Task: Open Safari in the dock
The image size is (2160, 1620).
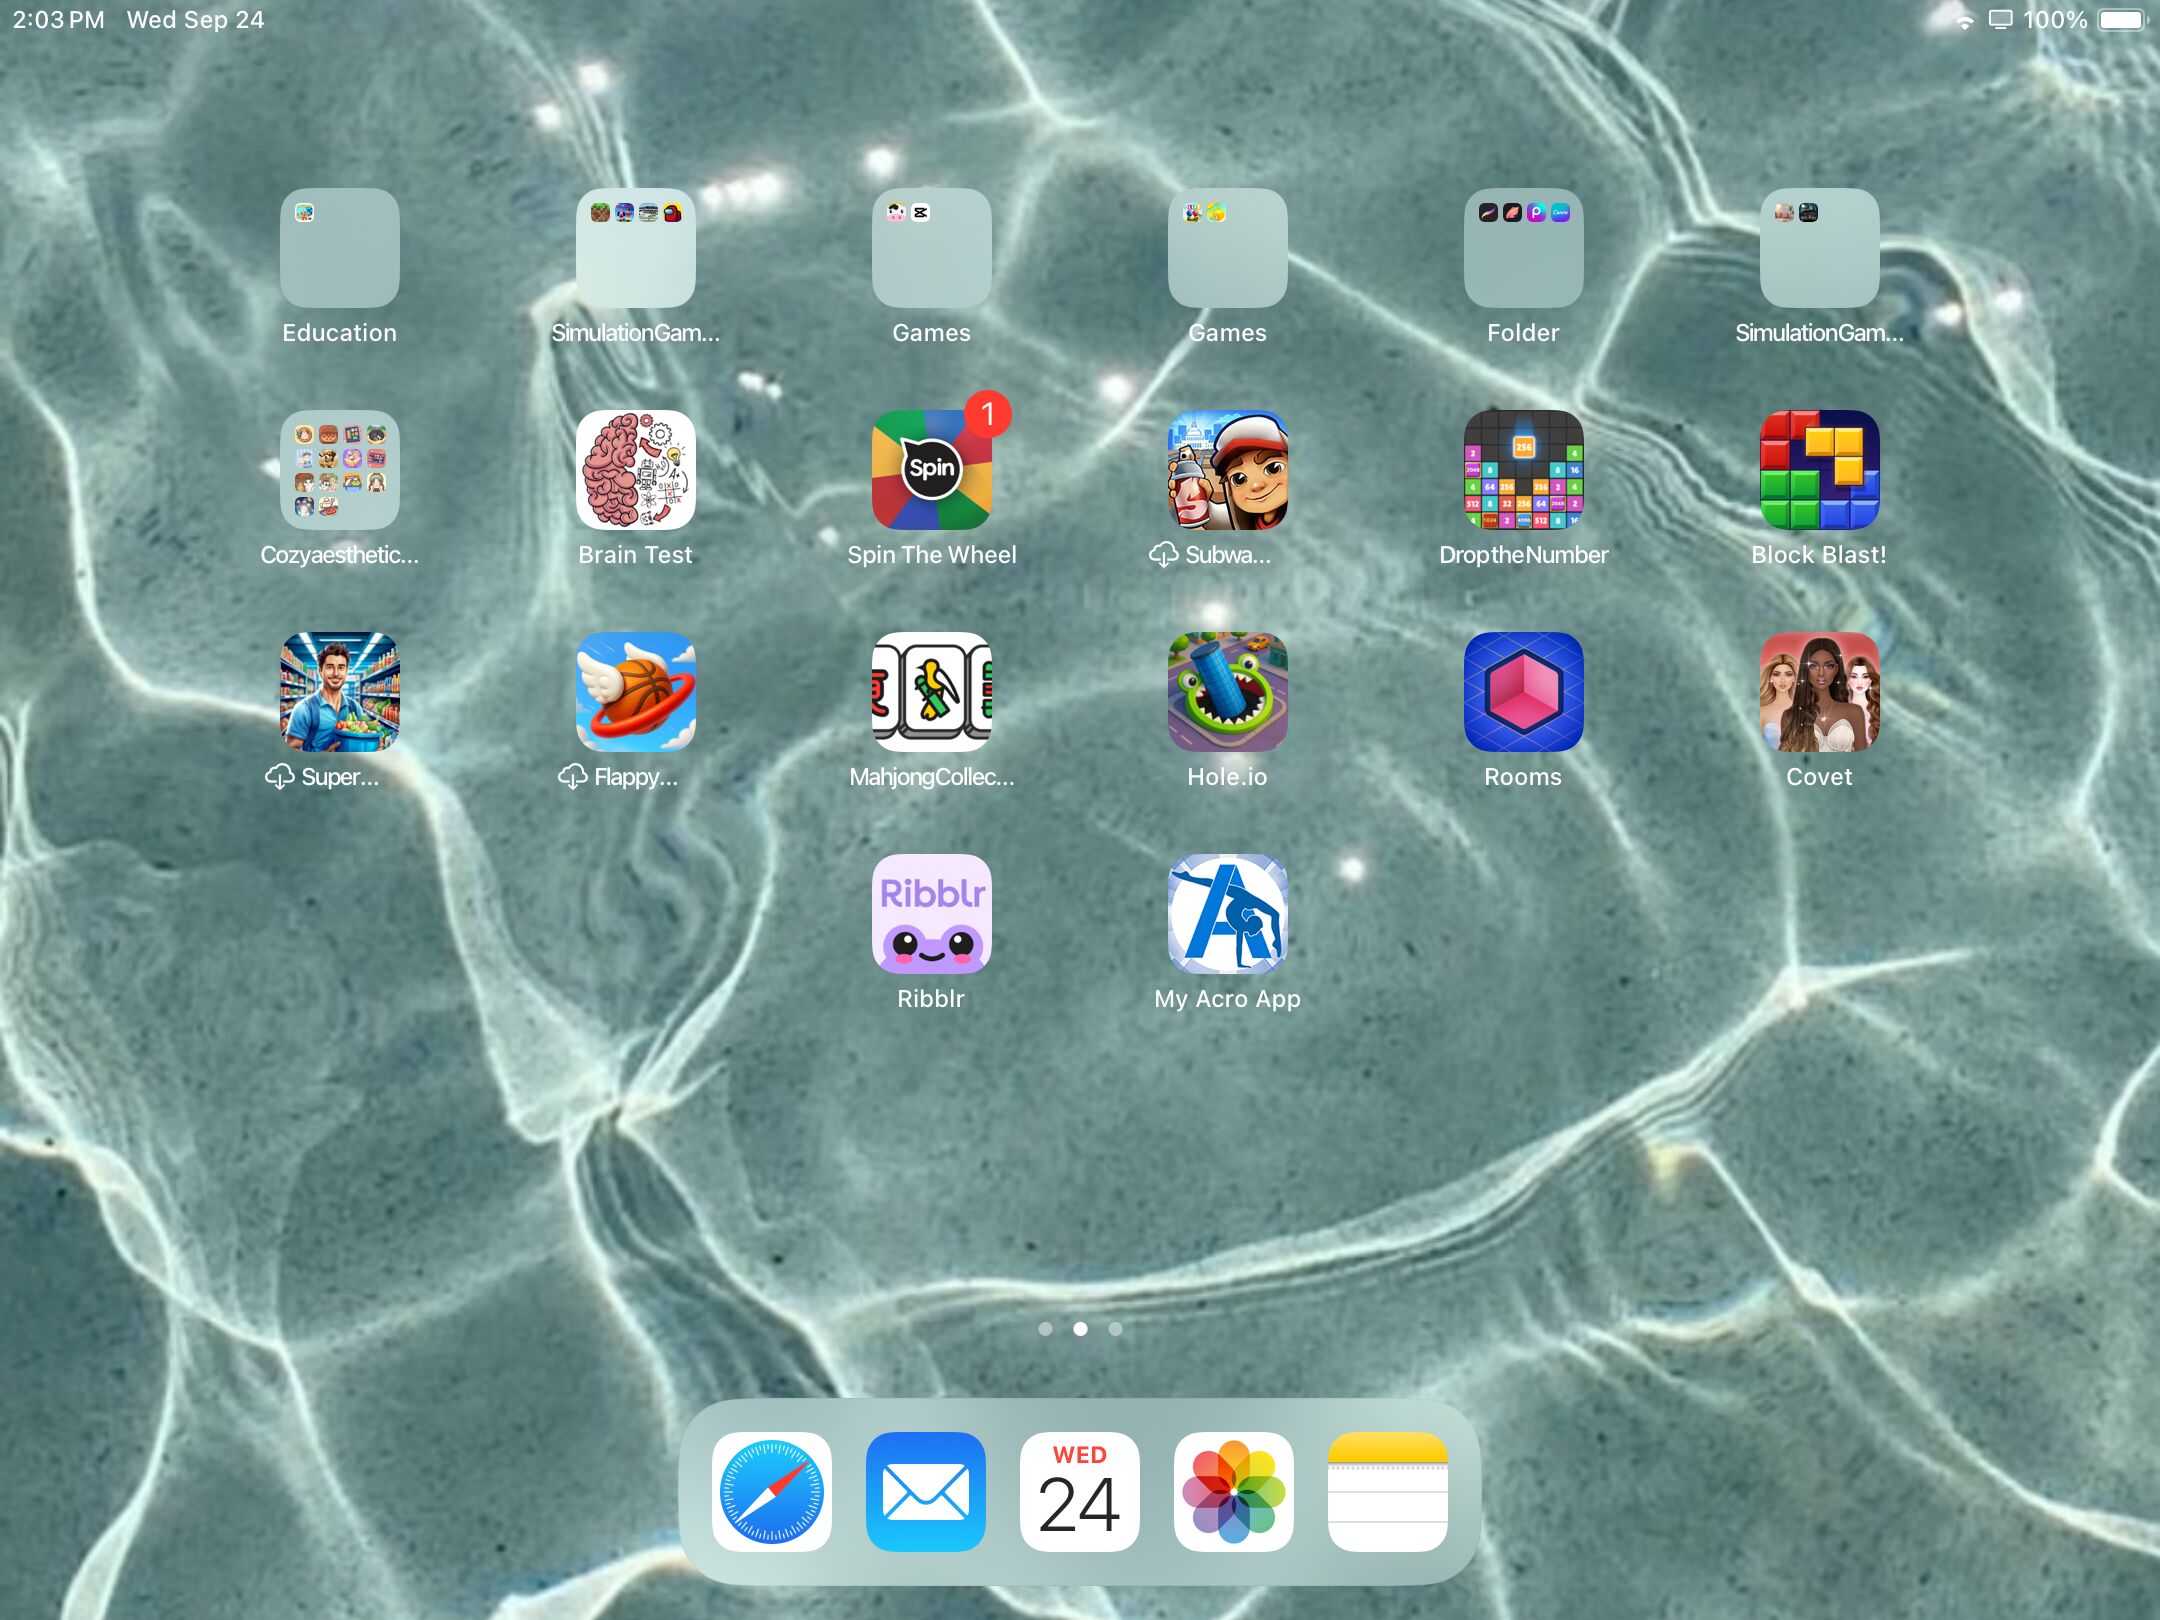Action: point(772,1492)
